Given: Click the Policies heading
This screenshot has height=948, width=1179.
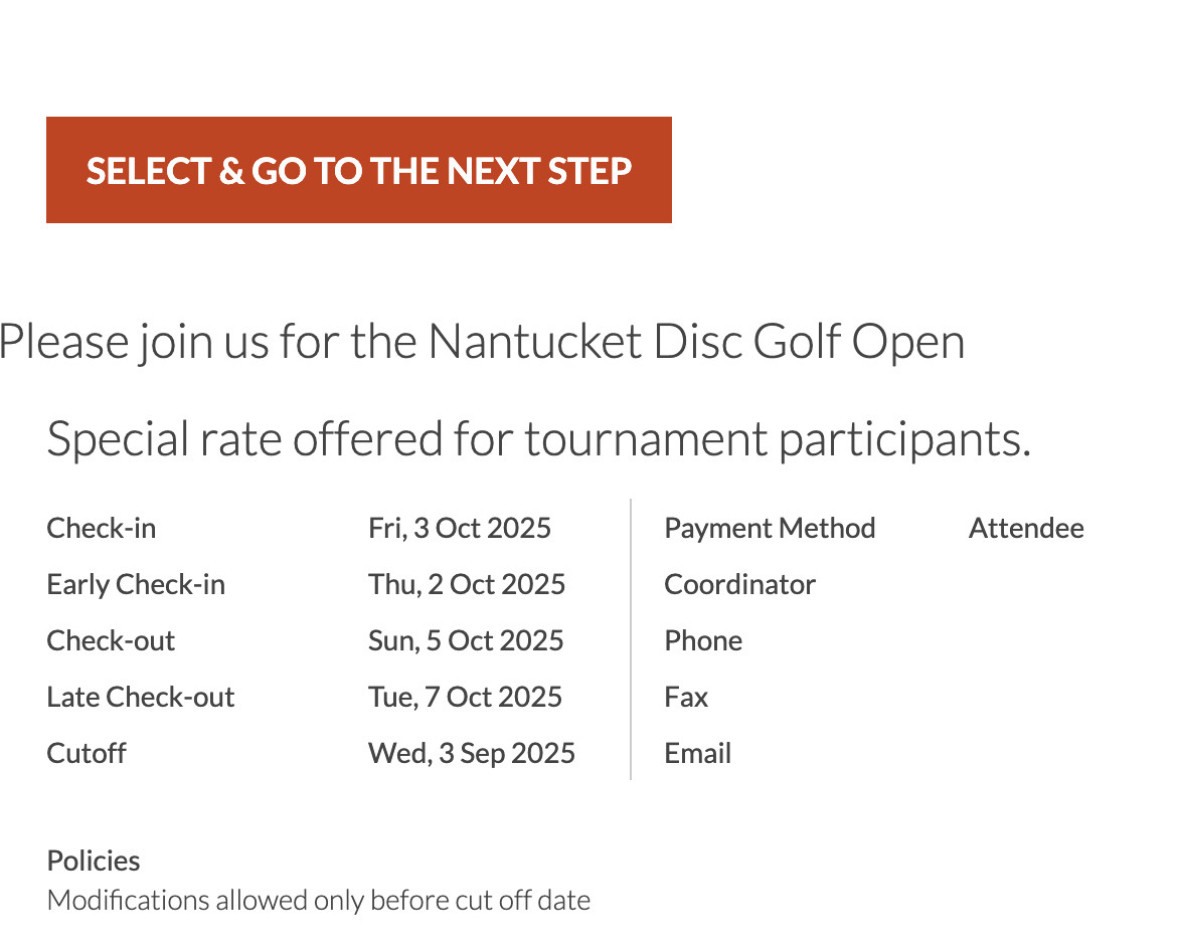Looking at the screenshot, I should [93, 861].
